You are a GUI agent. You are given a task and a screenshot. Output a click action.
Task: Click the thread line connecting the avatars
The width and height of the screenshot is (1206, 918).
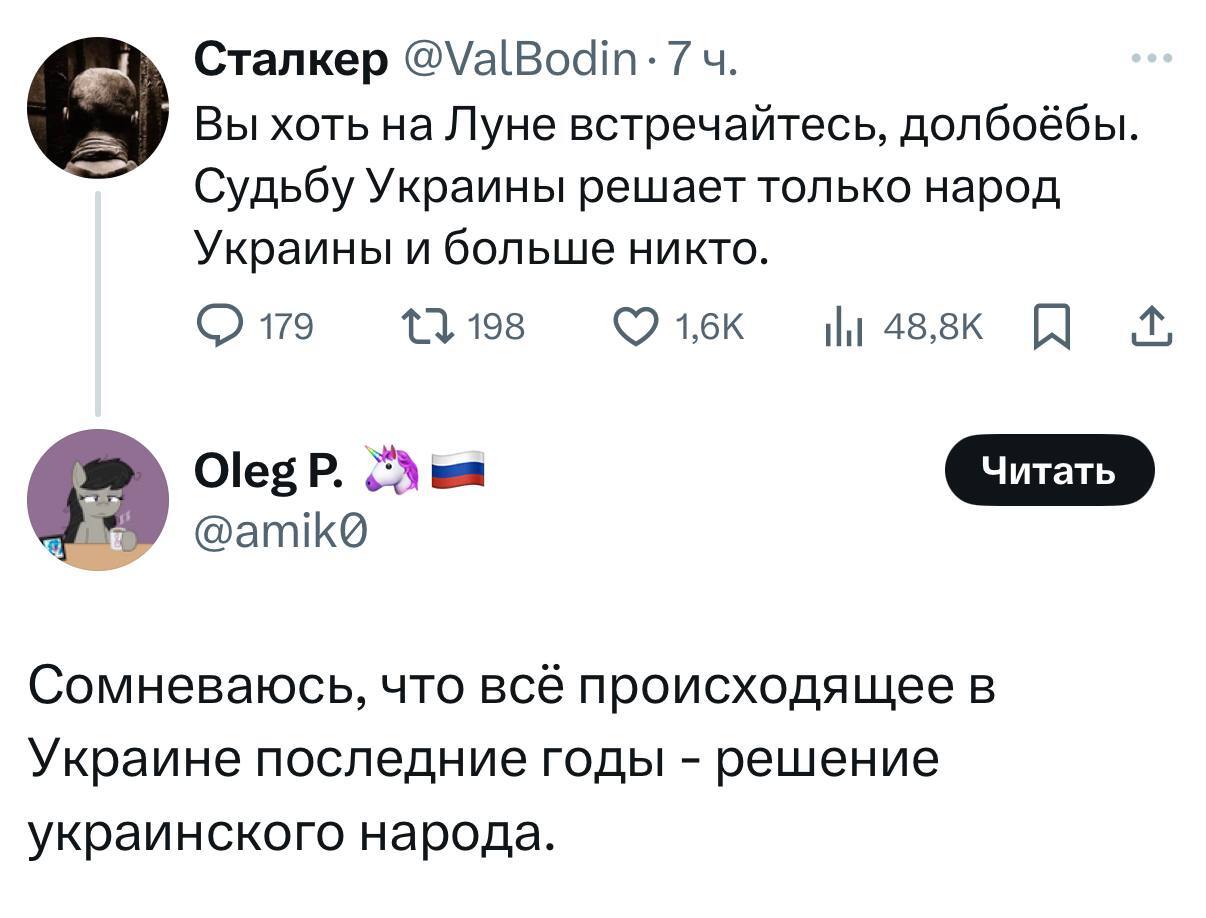point(97,302)
